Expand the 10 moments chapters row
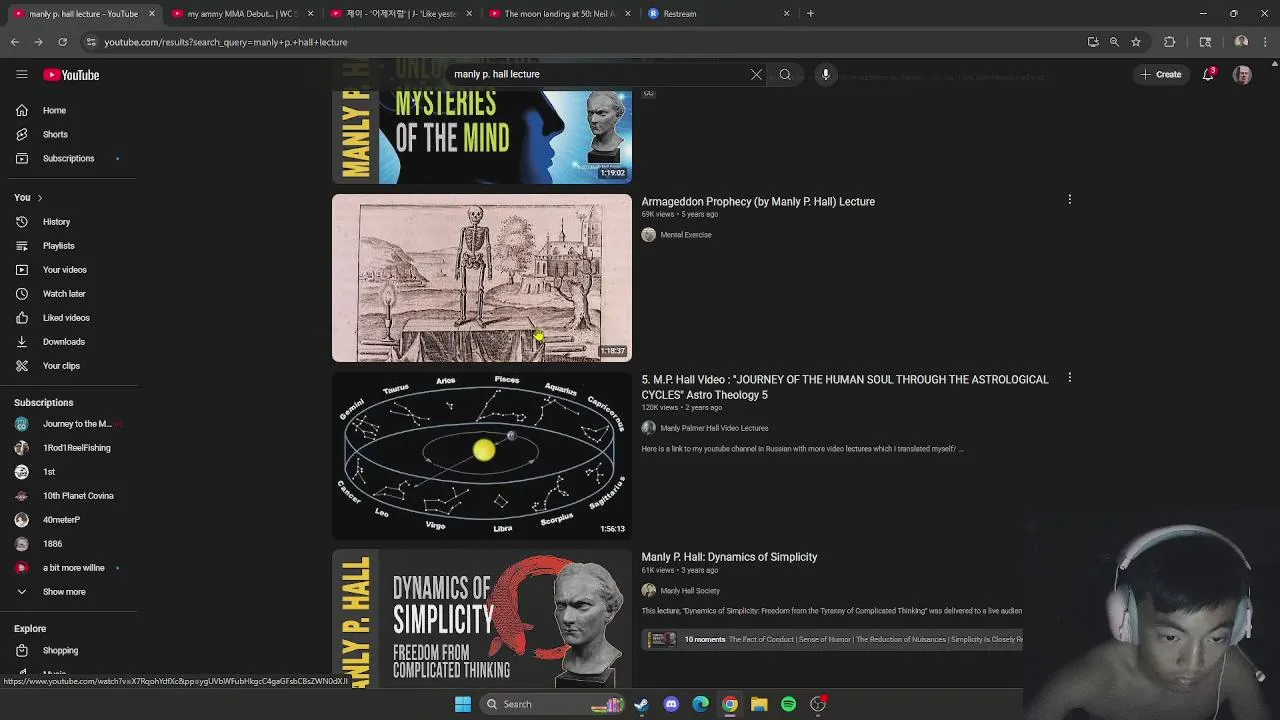This screenshot has height=720, width=1280. (832, 639)
